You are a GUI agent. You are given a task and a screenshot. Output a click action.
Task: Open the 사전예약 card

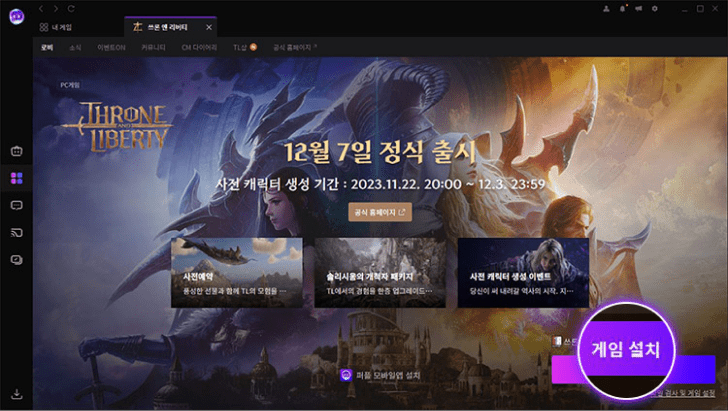(237, 273)
